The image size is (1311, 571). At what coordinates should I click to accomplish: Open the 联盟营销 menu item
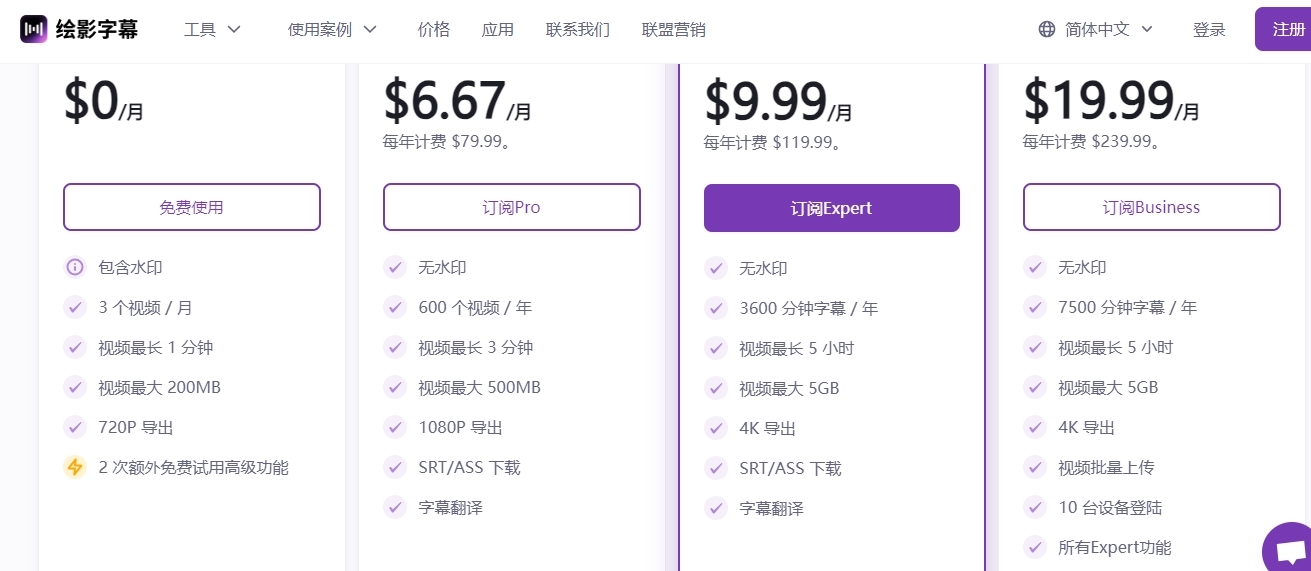click(x=674, y=29)
